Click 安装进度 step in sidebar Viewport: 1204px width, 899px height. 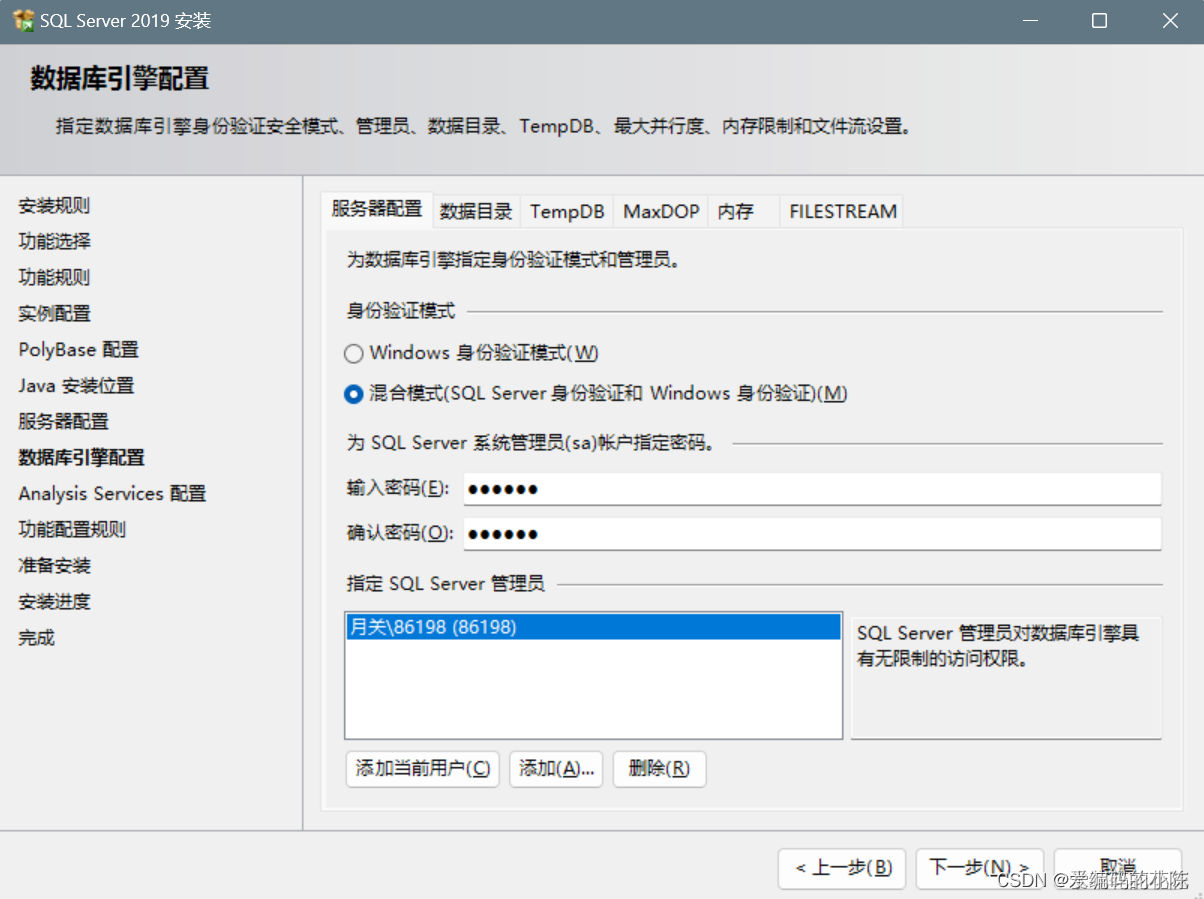pyautogui.click(x=54, y=602)
